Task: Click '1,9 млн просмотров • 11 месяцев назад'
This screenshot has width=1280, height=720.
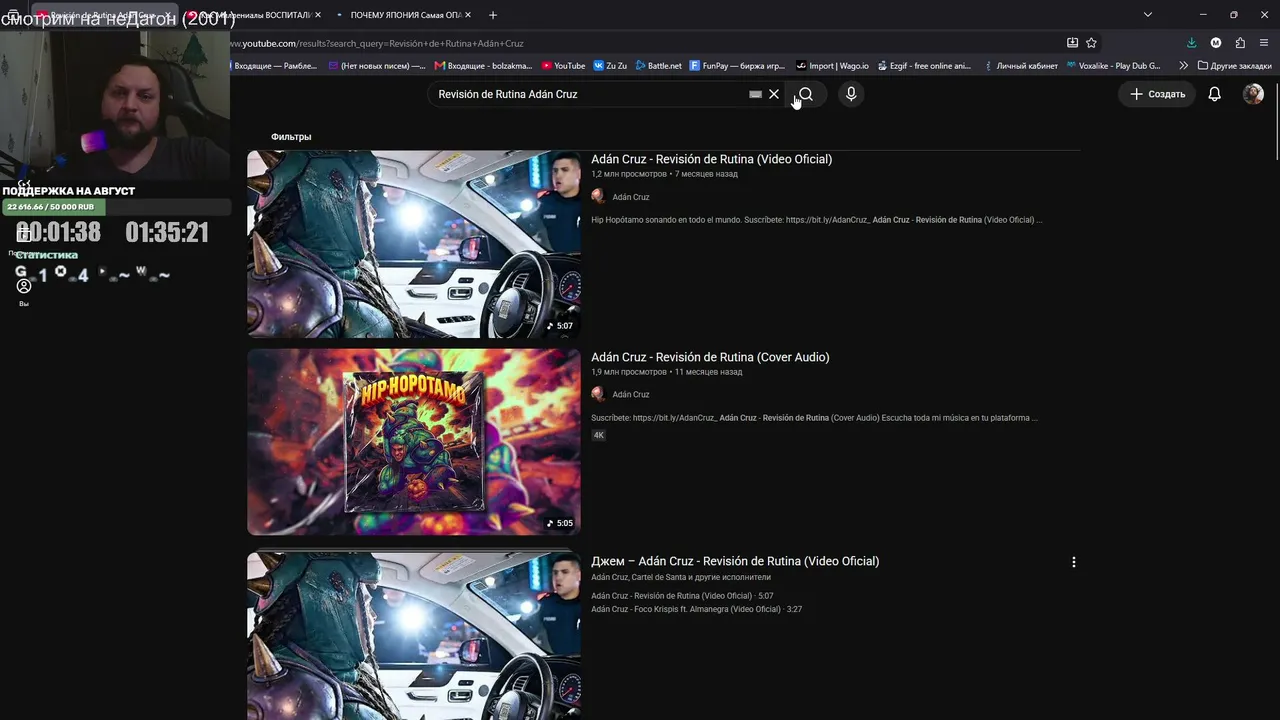Action: click(666, 372)
